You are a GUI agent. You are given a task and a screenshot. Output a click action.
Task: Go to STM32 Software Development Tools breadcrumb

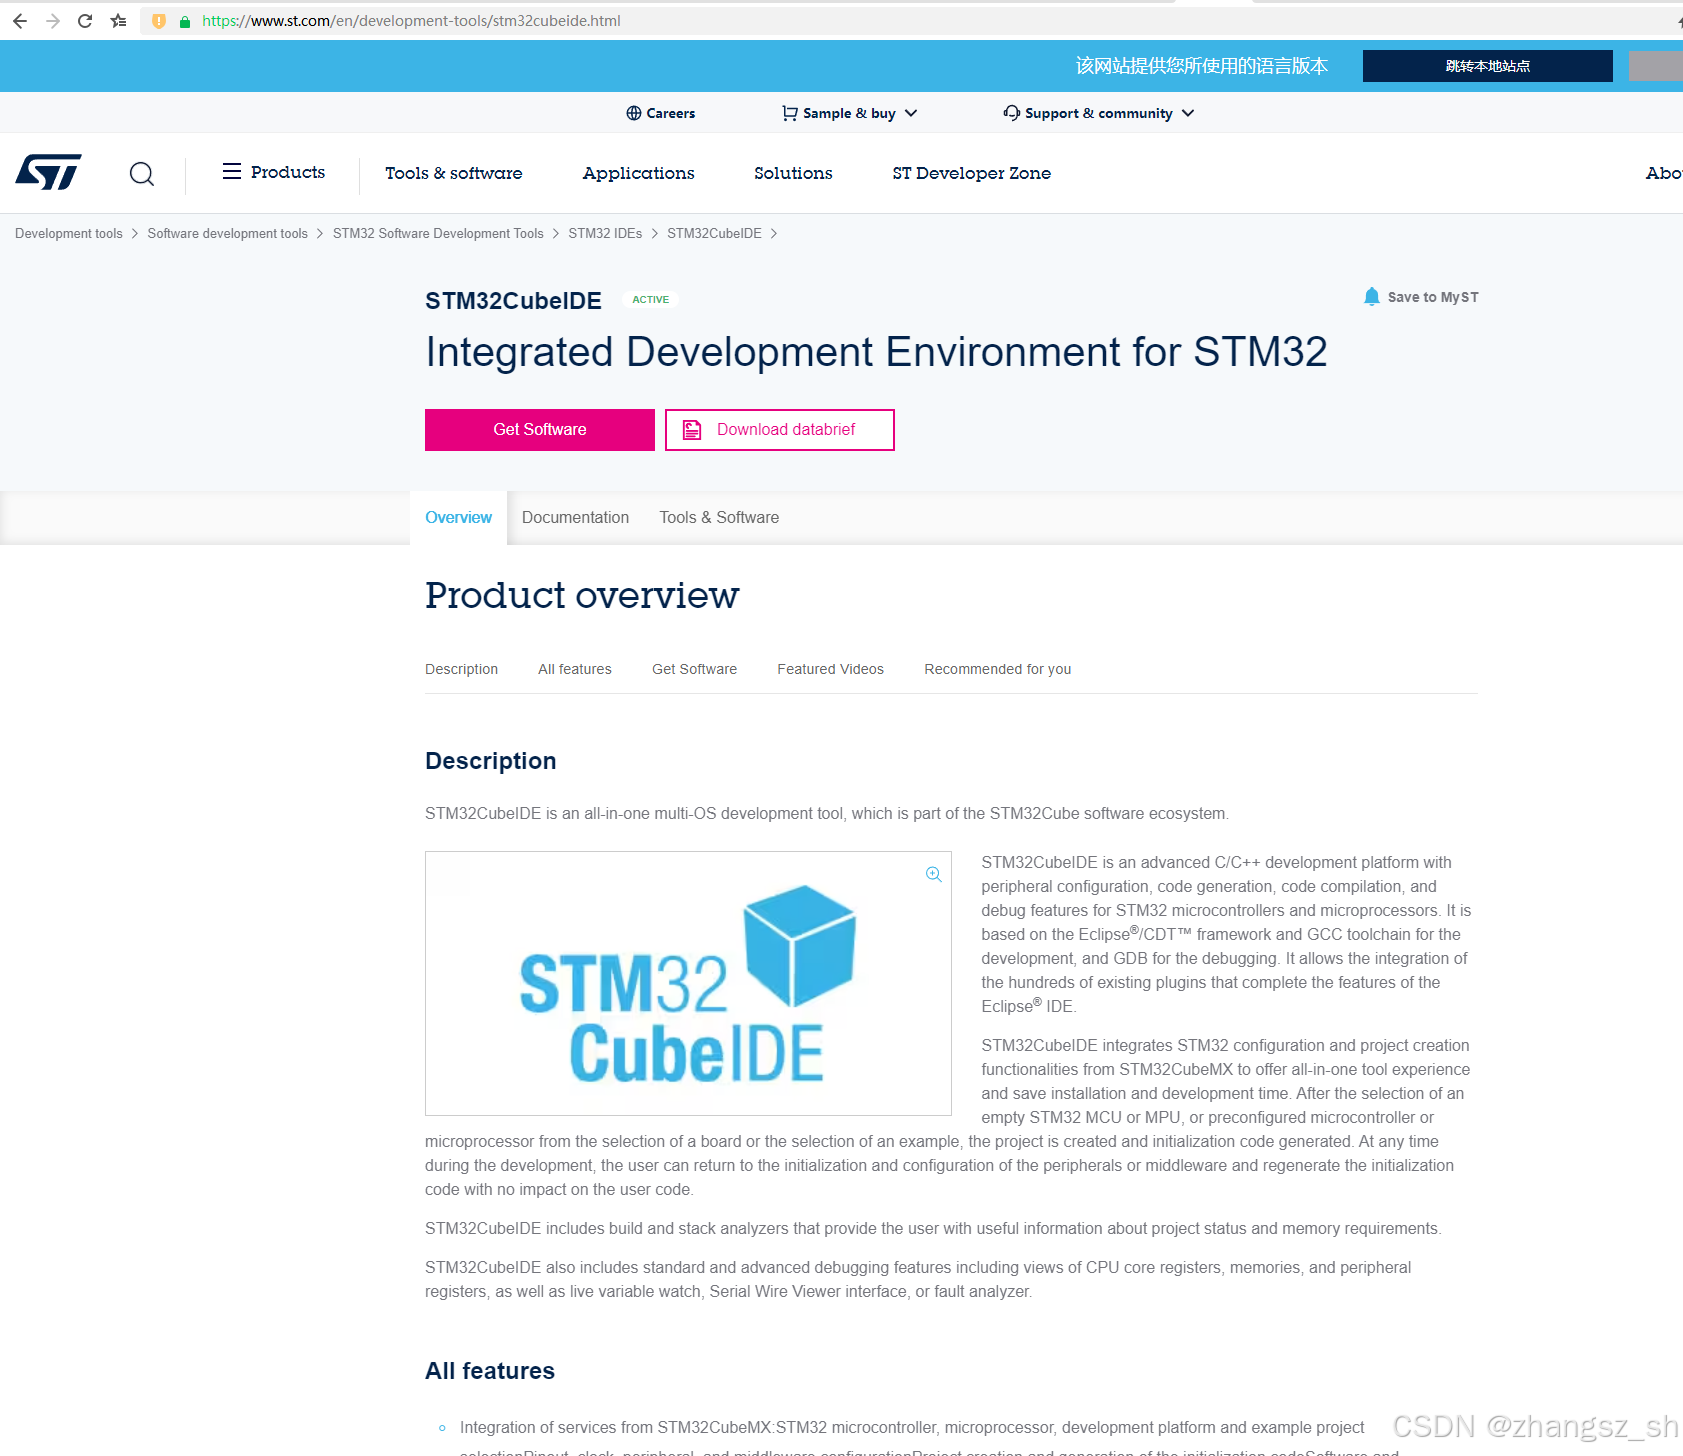click(x=438, y=233)
